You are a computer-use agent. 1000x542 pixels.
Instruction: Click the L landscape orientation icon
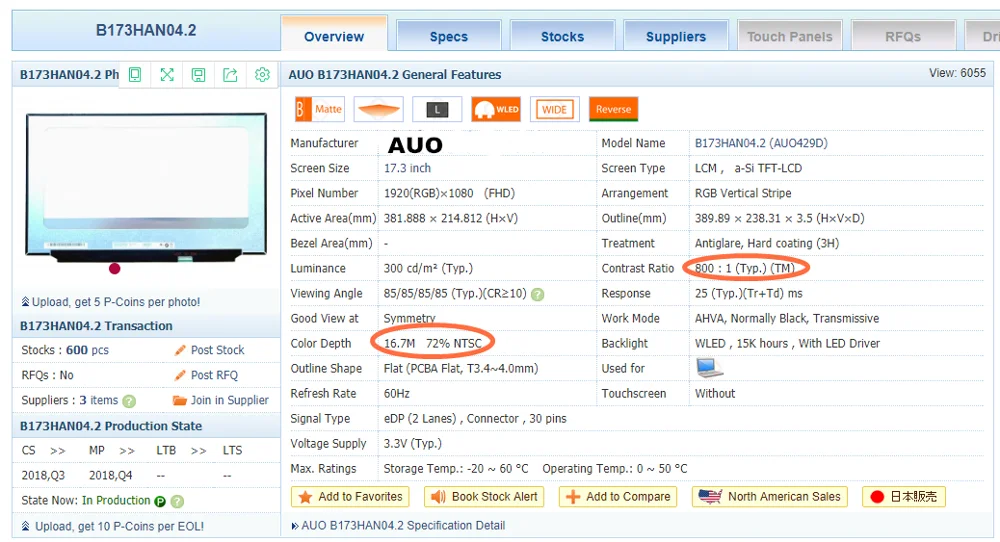(437, 109)
